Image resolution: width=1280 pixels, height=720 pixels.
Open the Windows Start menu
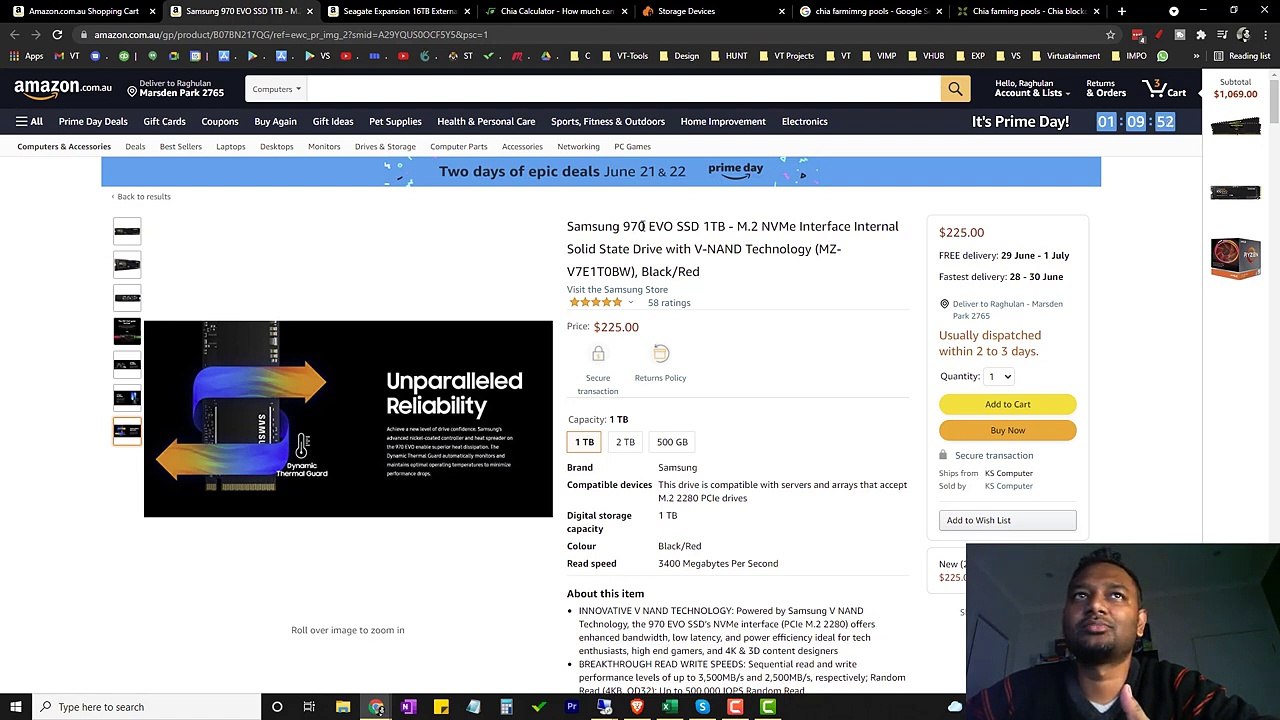15,707
